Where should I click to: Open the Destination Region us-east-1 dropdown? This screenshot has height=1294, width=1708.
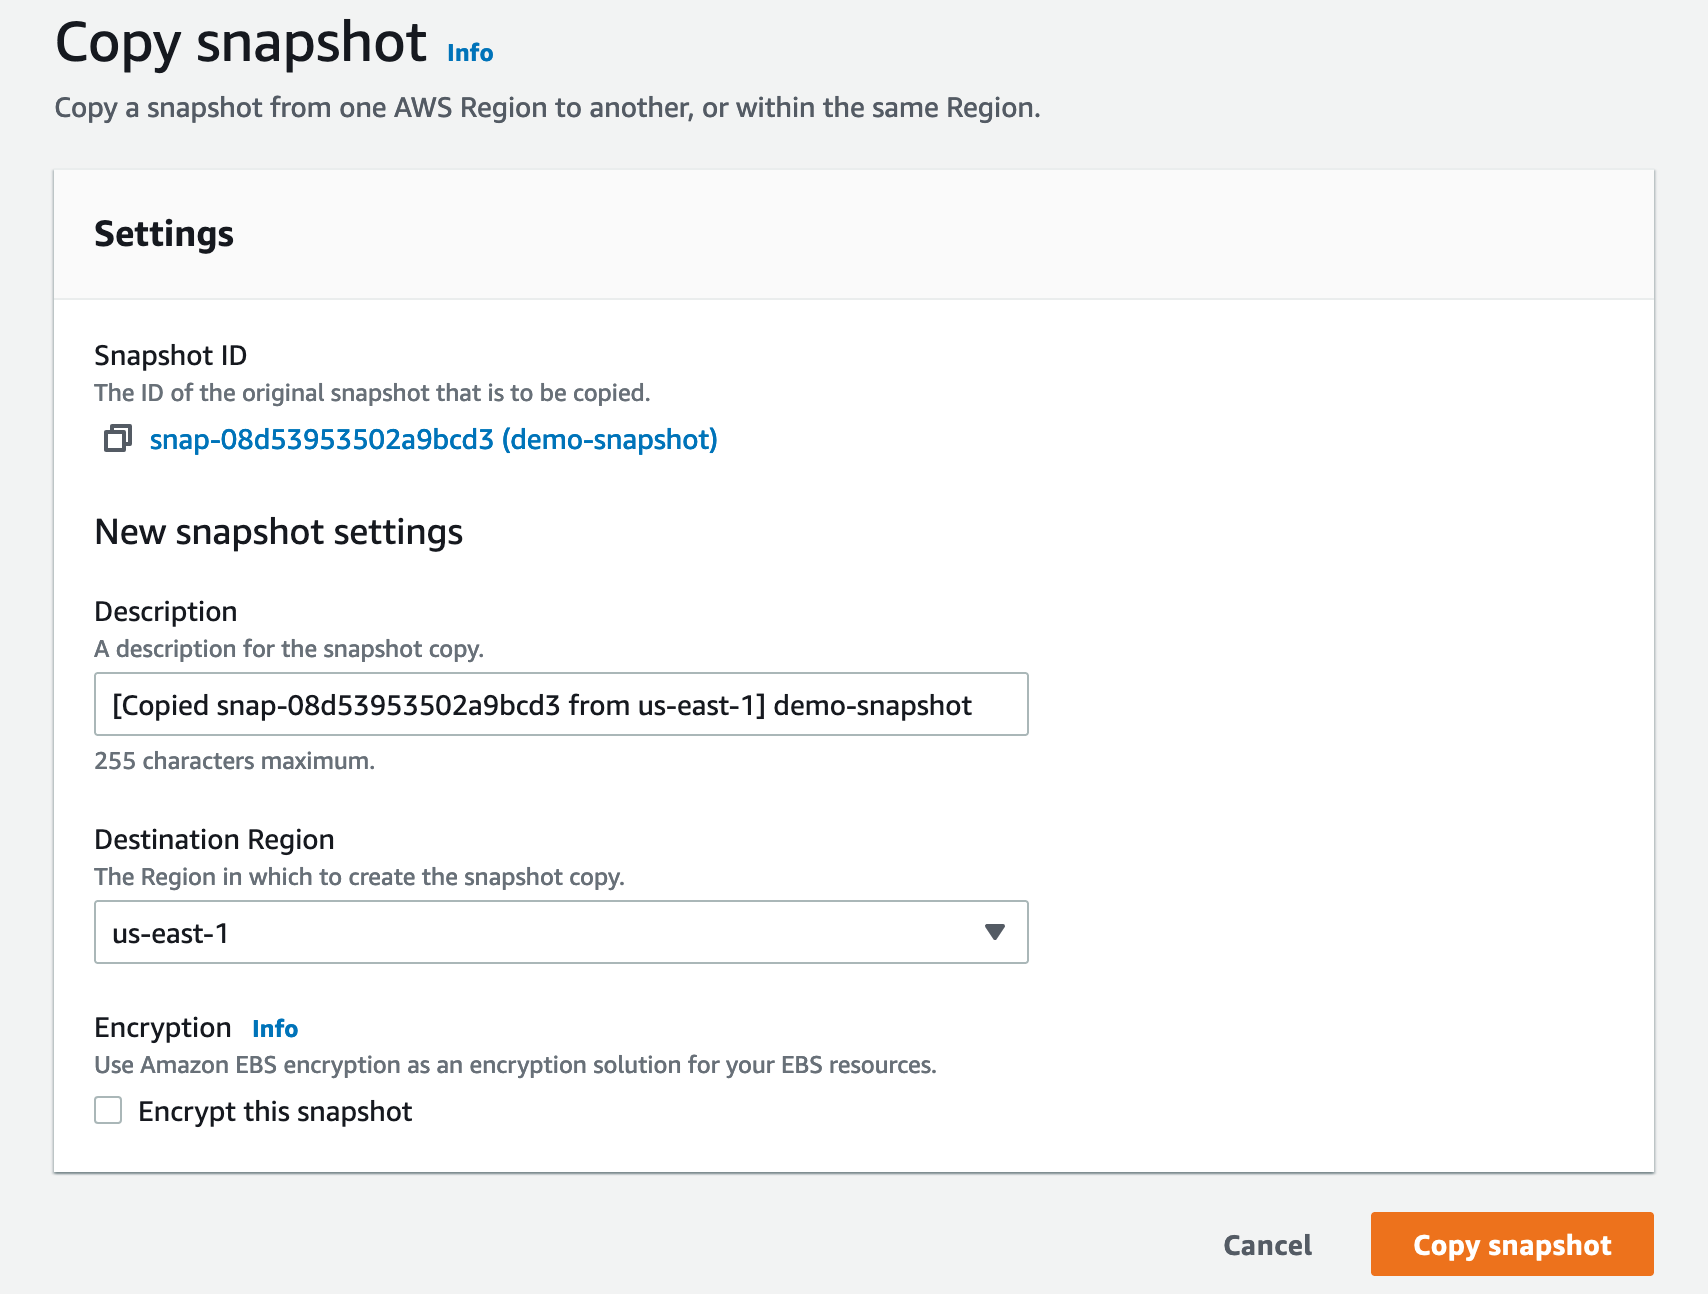coord(560,933)
